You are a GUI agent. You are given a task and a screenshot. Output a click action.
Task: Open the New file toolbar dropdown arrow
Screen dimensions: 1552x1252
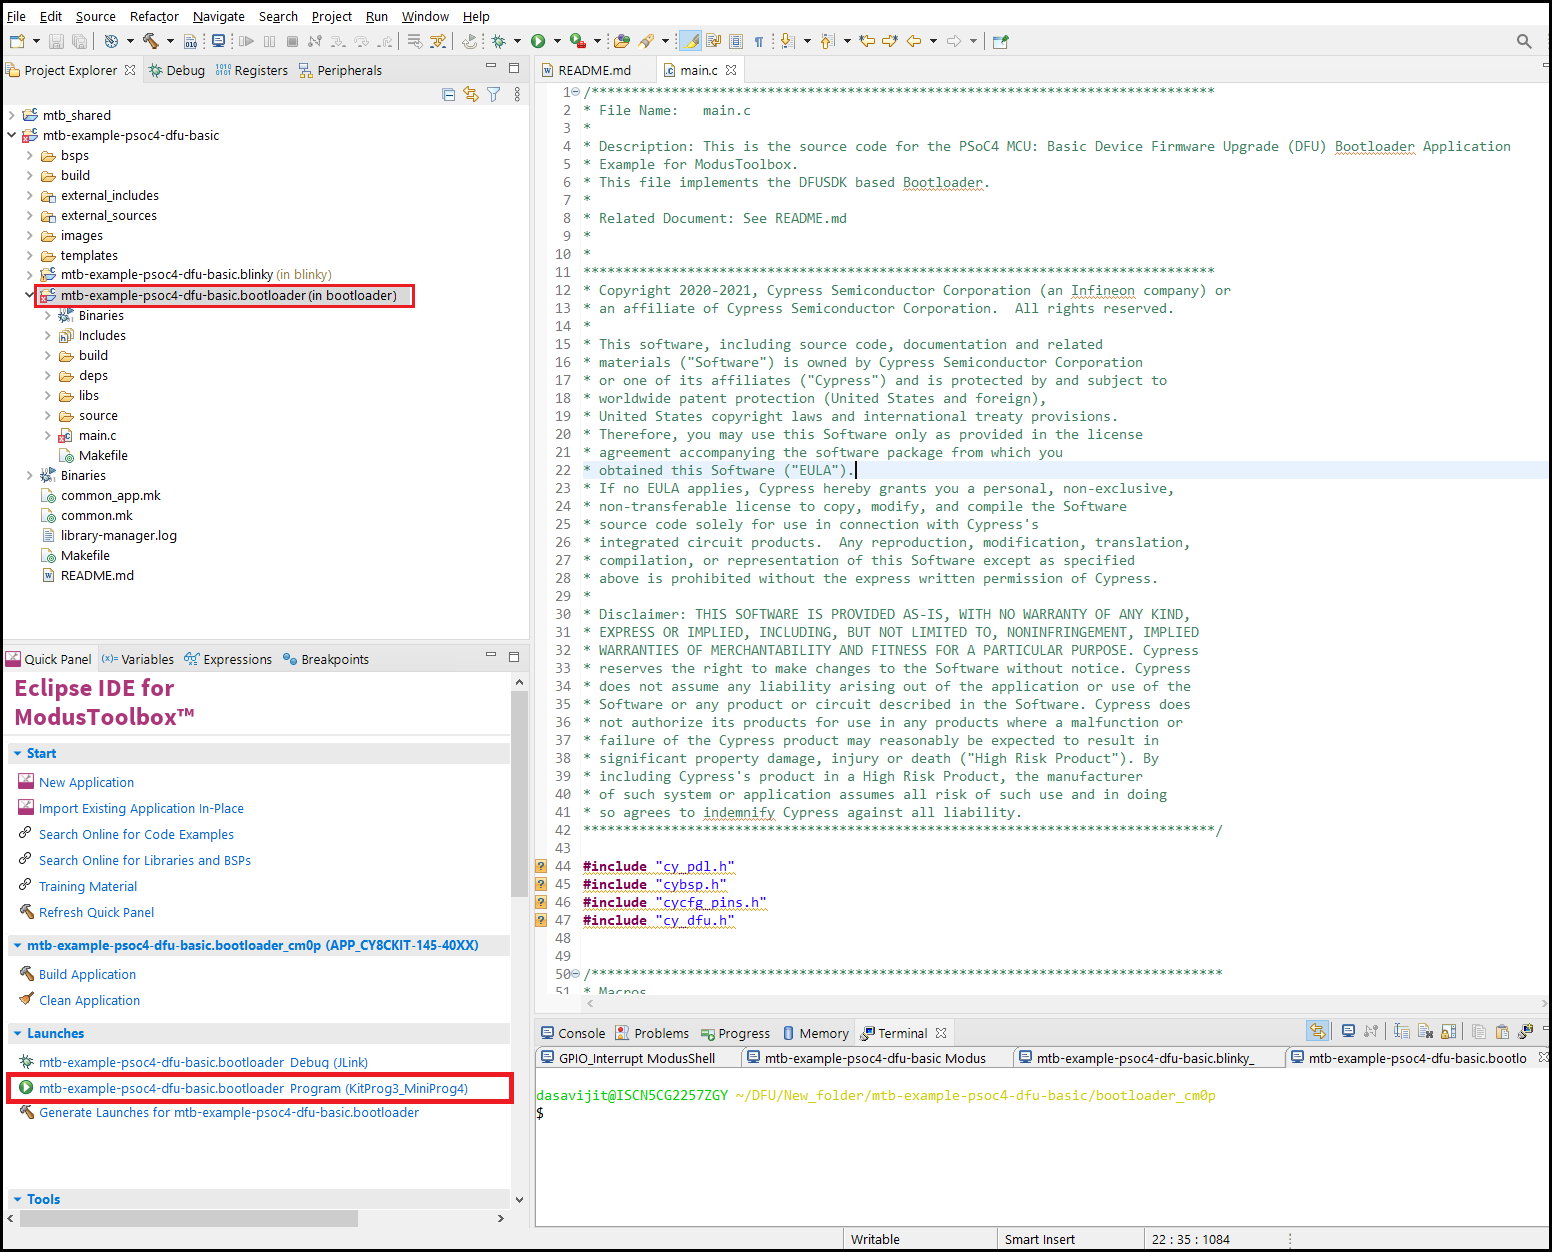[36, 41]
